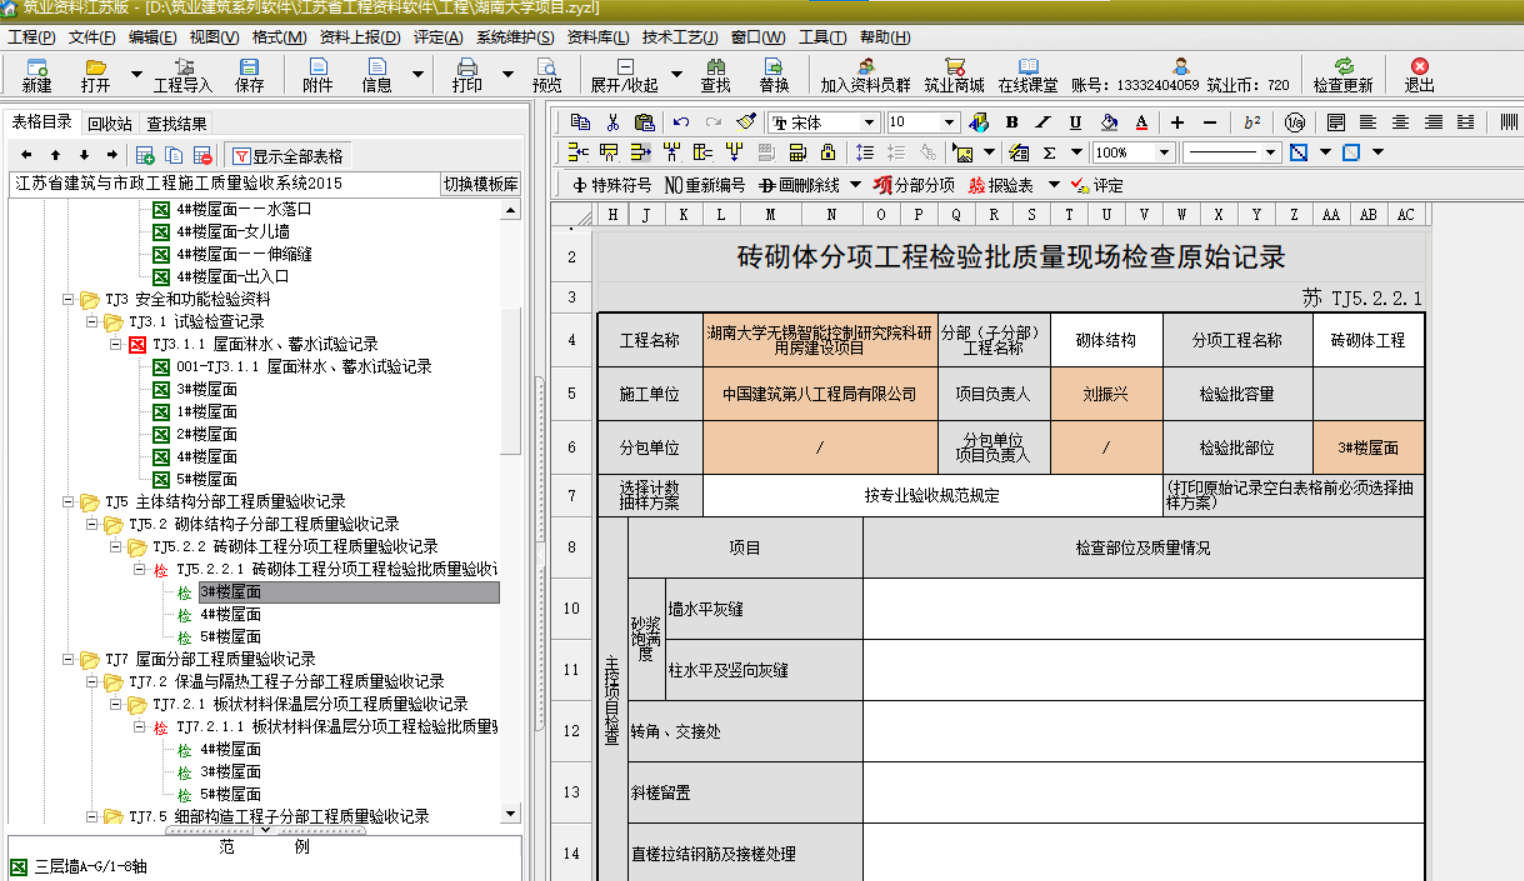
Task: Click the 切换模板库 button
Action: pos(481,184)
